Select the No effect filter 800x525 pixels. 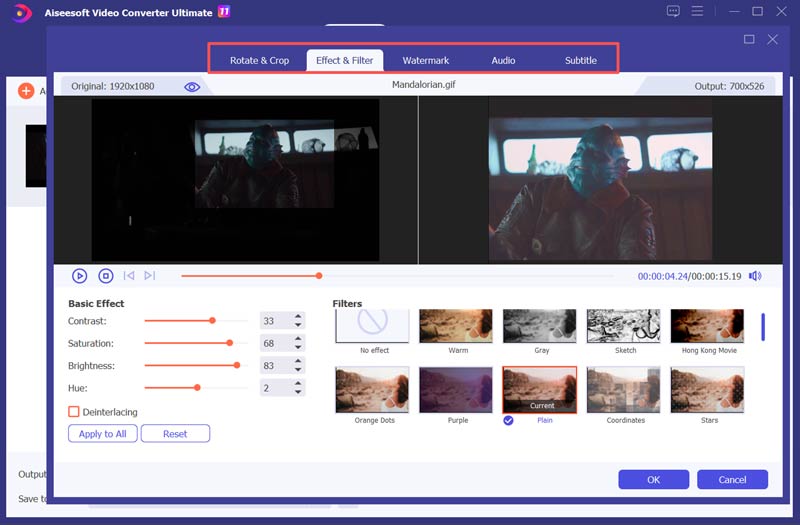point(372,327)
